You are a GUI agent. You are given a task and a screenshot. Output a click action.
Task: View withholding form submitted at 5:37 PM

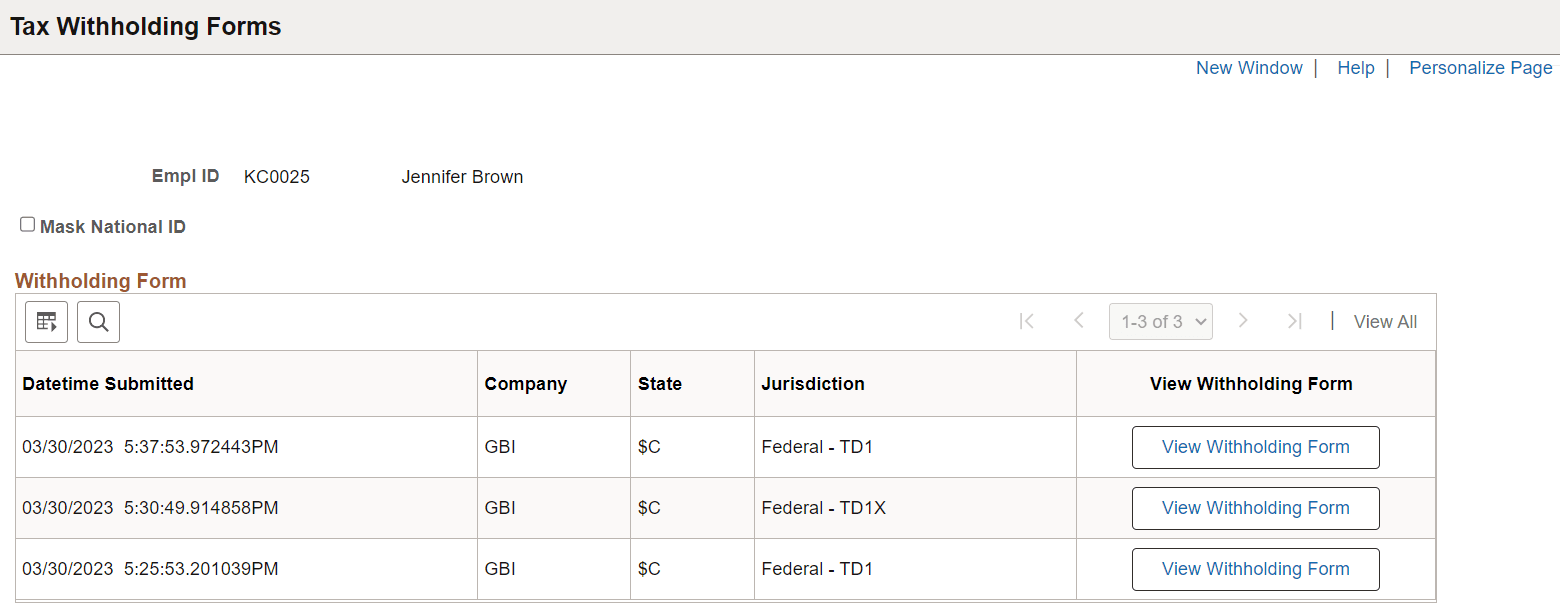pyautogui.click(x=1255, y=447)
